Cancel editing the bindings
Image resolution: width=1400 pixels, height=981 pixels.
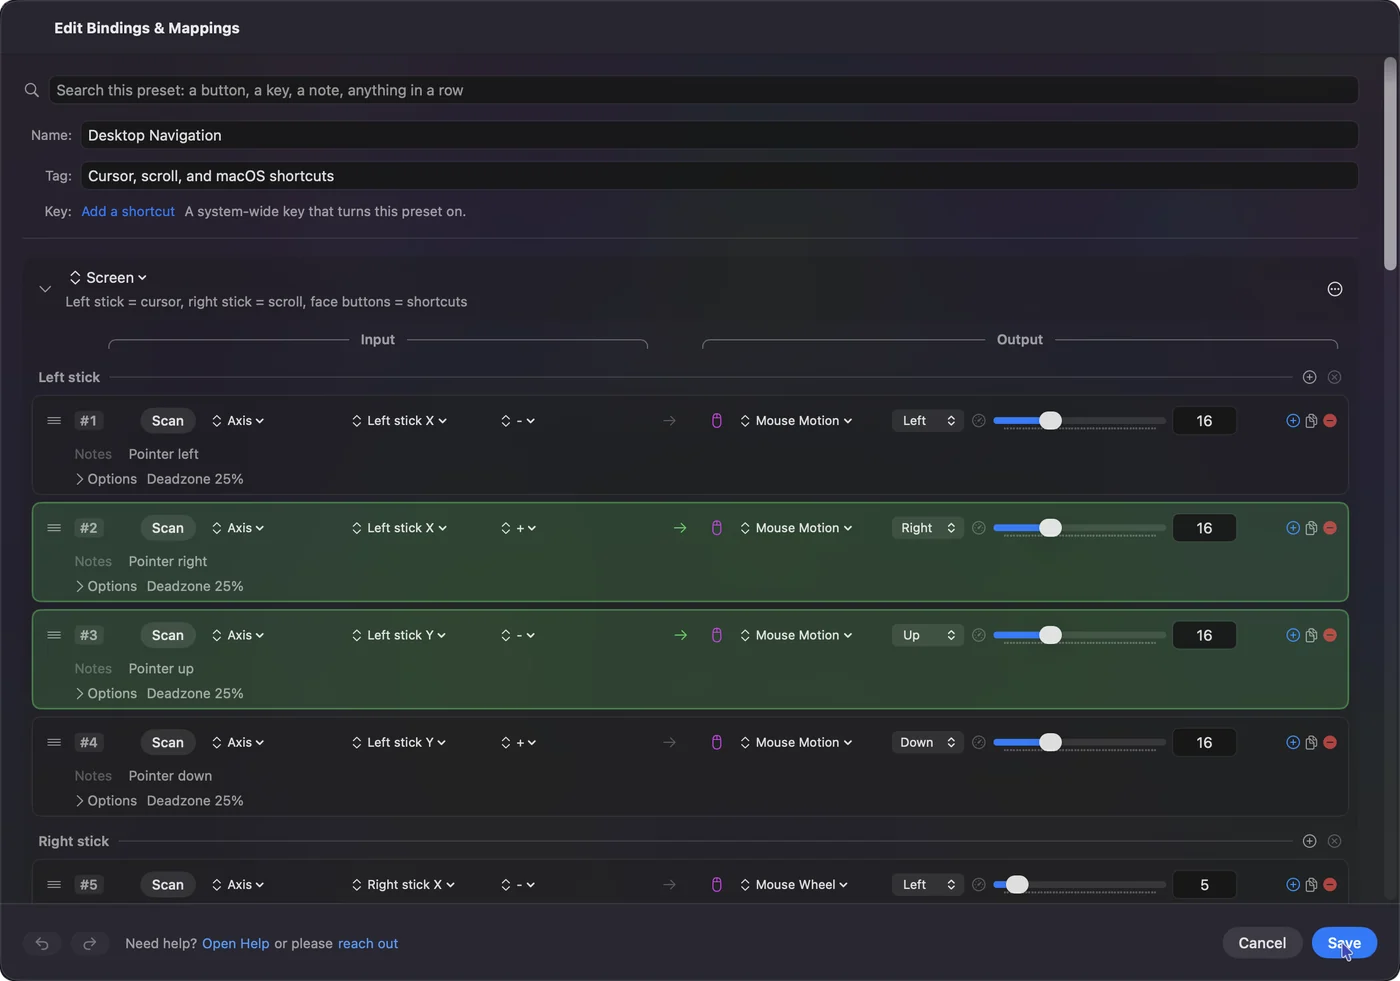(x=1262, y=943)
